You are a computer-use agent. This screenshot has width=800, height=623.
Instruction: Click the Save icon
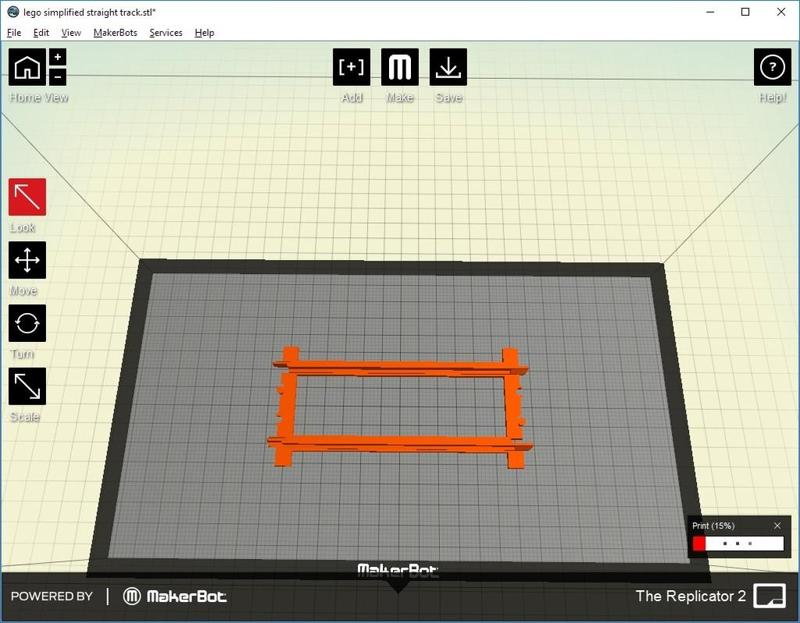[448, 67]
